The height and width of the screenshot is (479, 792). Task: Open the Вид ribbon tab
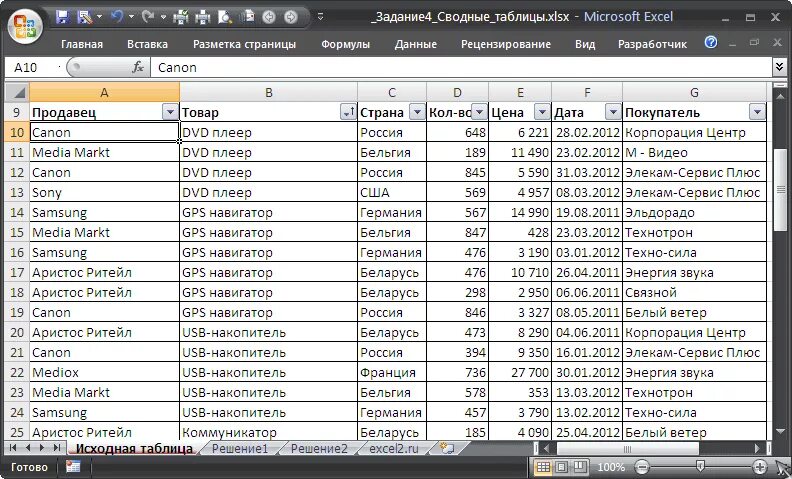pos(585,44)
